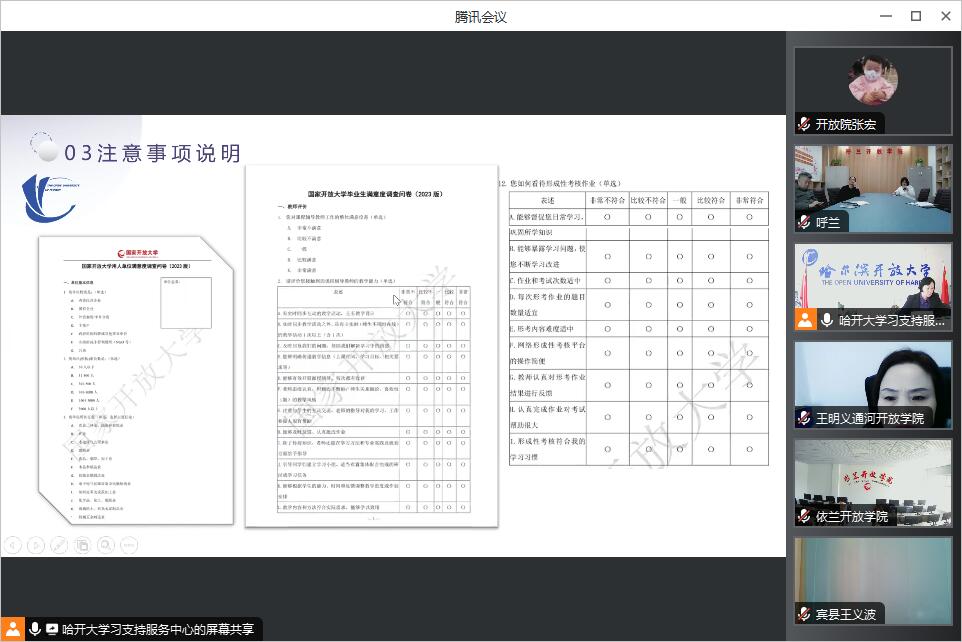Screen dimensions: 962x642
Task: Open the ellipsis more-options icon on the slide
Action: coord(129,545)
